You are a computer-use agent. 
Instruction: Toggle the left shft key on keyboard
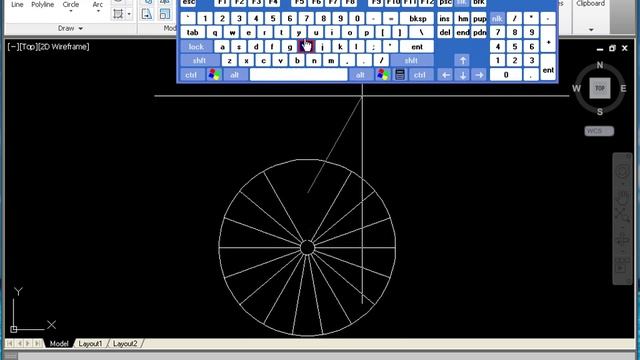(200, 60)
